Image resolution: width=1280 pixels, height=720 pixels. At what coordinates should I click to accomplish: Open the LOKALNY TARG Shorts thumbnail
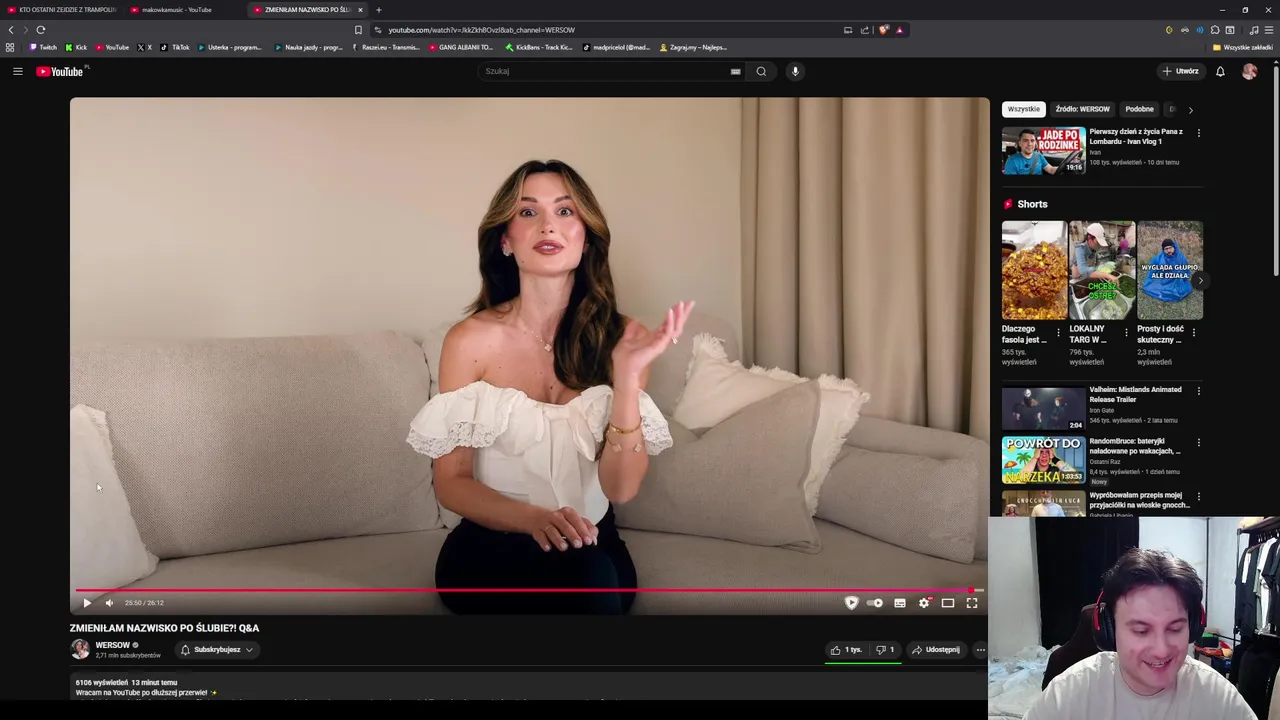(1102, 270)
